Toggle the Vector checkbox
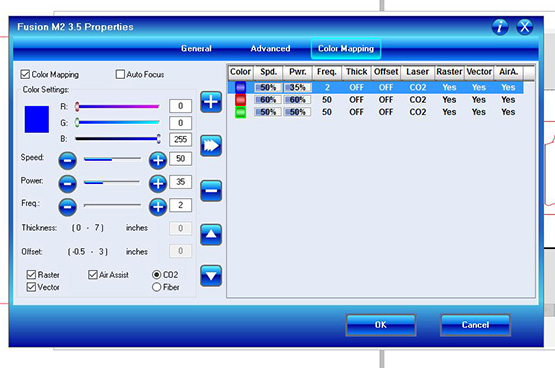The image size is (555, 368). [31, 287]
